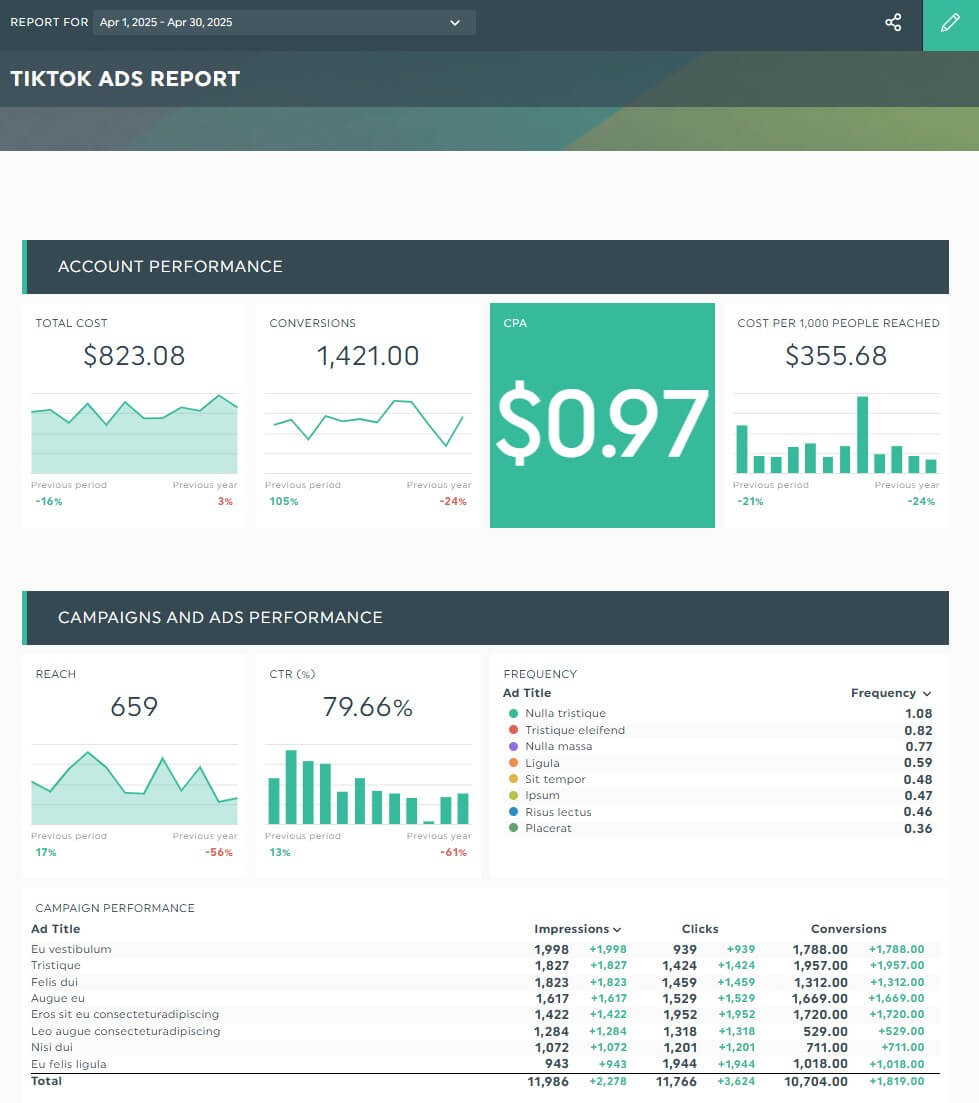Click total conversions value 10,704.00
979x1103 pixels.
click(x=816, y=1082)
